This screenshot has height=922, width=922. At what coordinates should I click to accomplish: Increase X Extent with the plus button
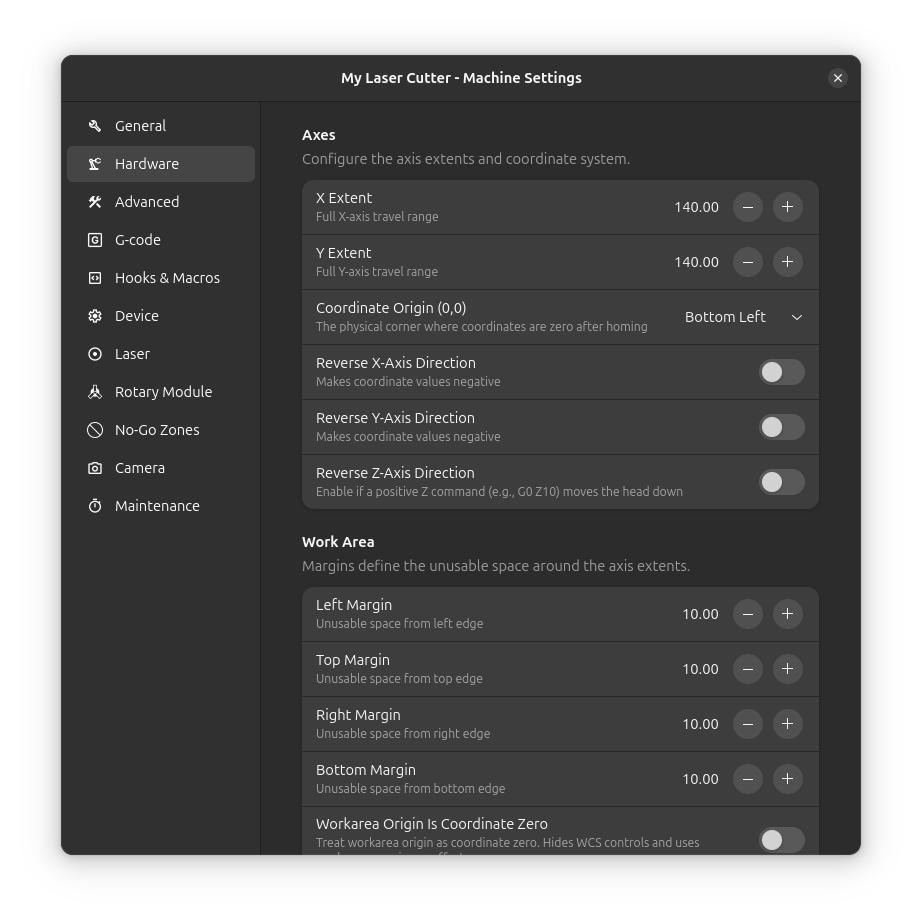[787, 207]
